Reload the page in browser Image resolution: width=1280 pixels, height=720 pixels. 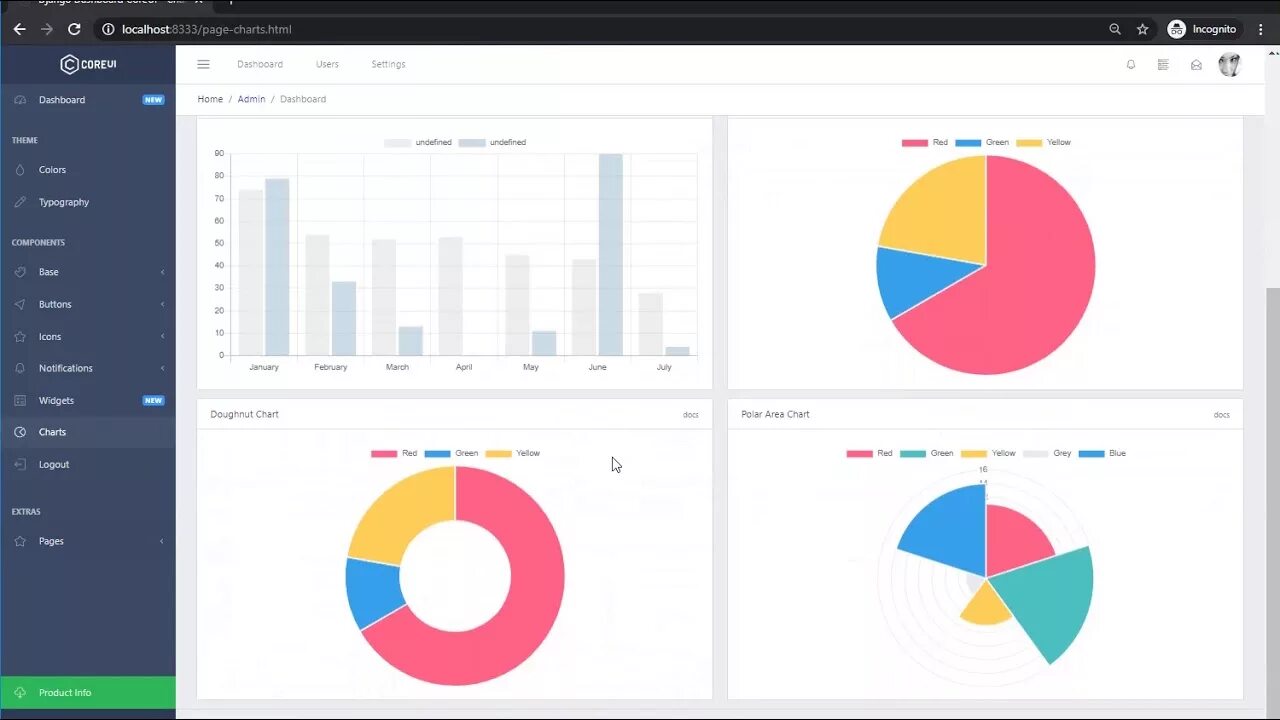point(74,29)
